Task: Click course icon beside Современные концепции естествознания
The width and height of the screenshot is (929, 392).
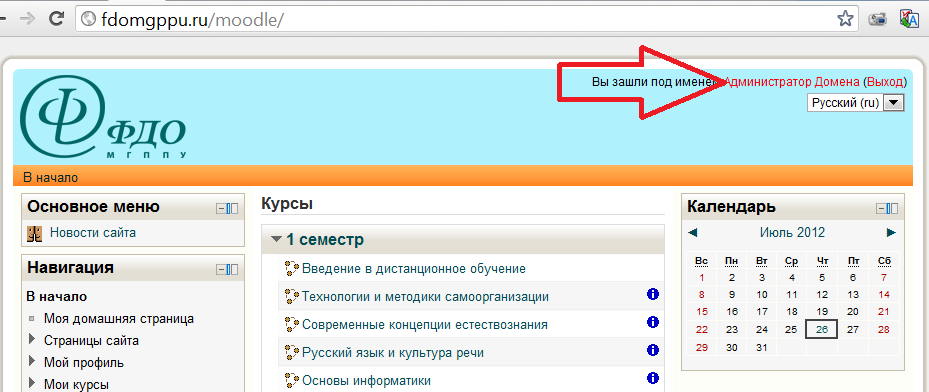Action: tap(291, 324)
